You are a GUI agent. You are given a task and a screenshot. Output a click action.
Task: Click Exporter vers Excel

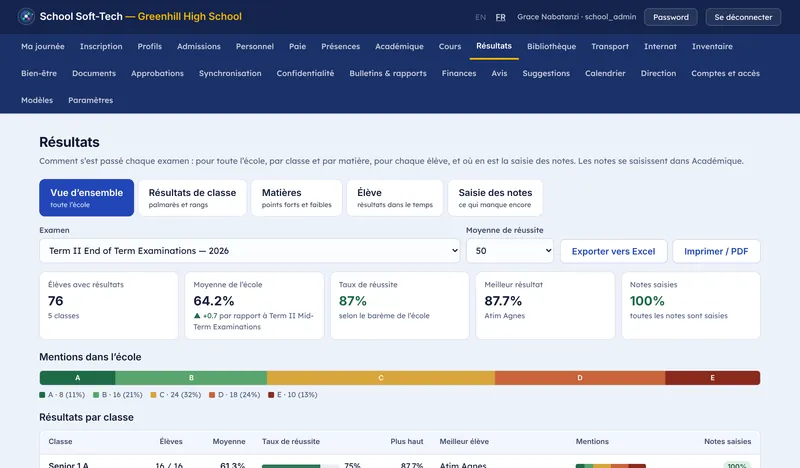(613, 252)
